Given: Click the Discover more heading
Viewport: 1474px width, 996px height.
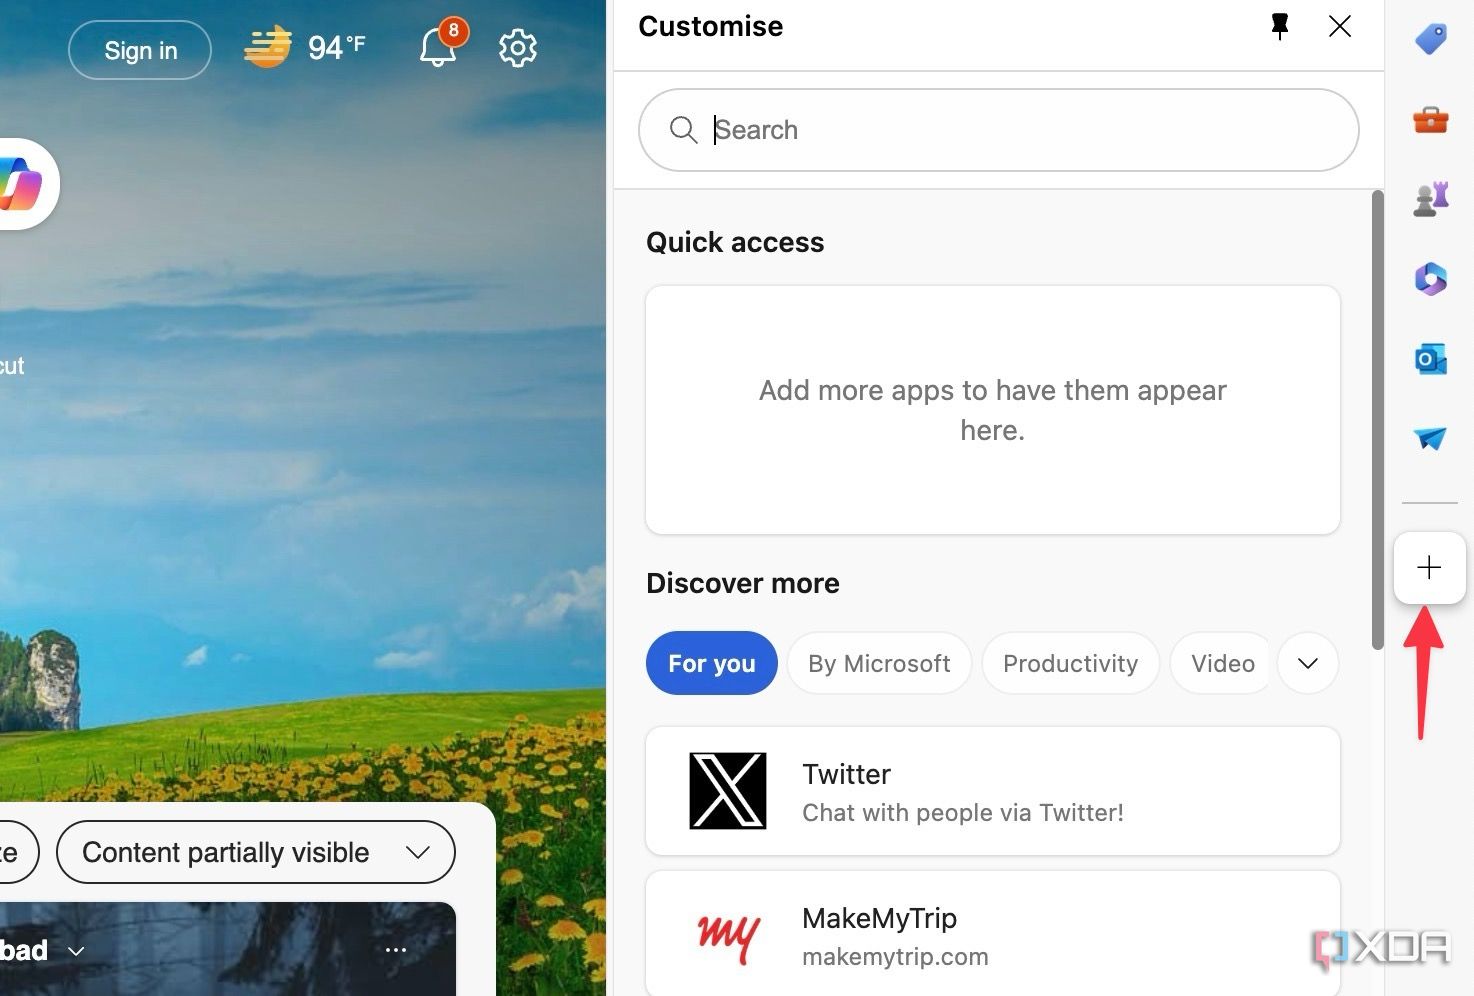Looking at the screenshot, I should [743, 583].
